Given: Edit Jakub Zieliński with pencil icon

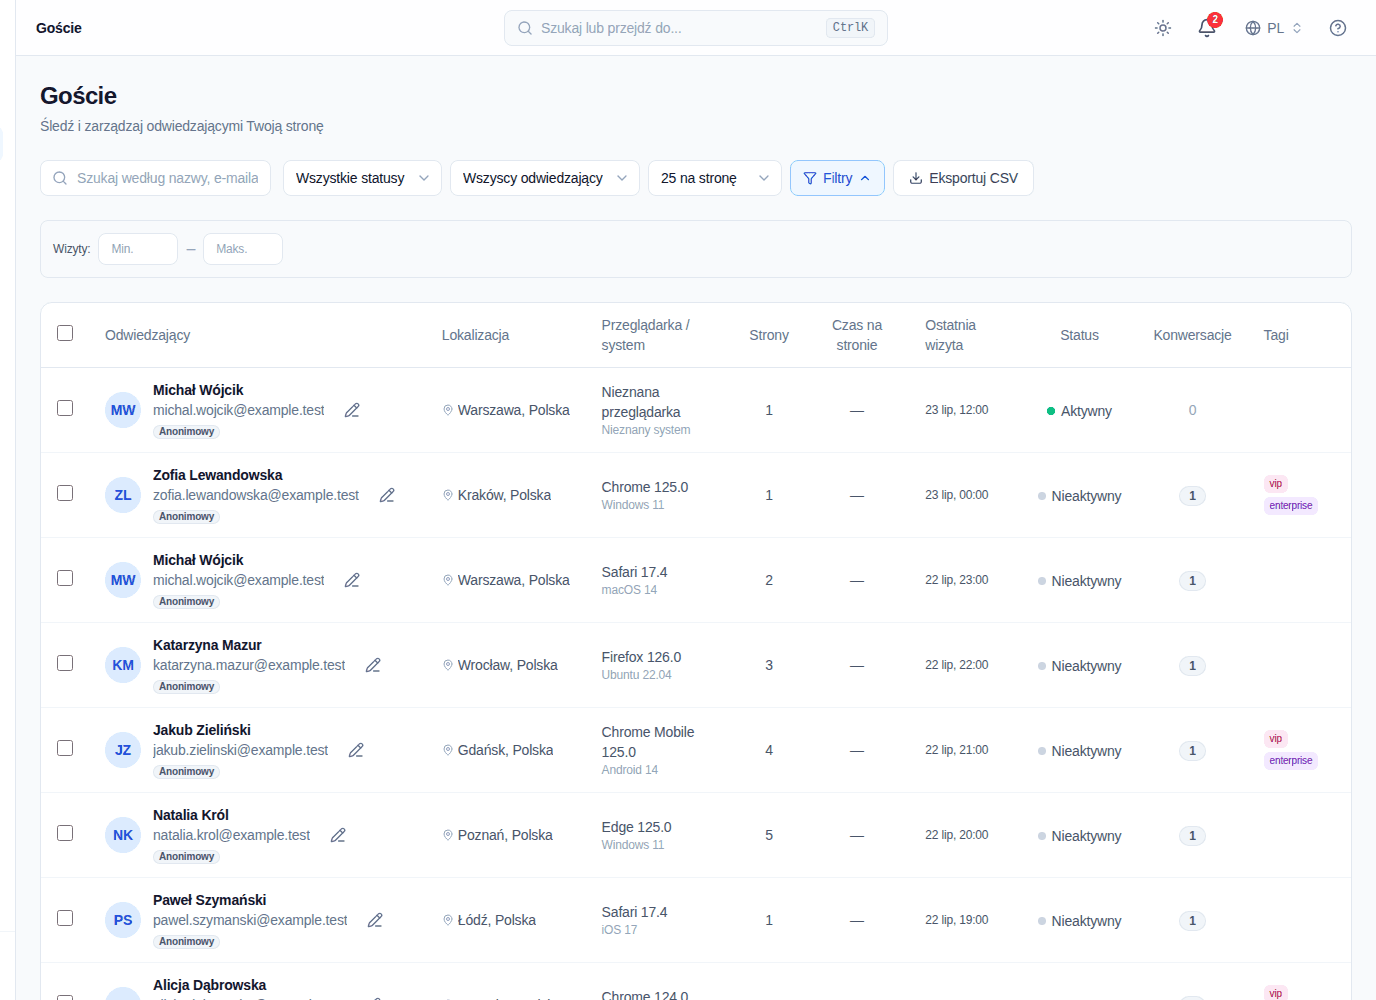Looking at the screenshot, I should point(356,750).
